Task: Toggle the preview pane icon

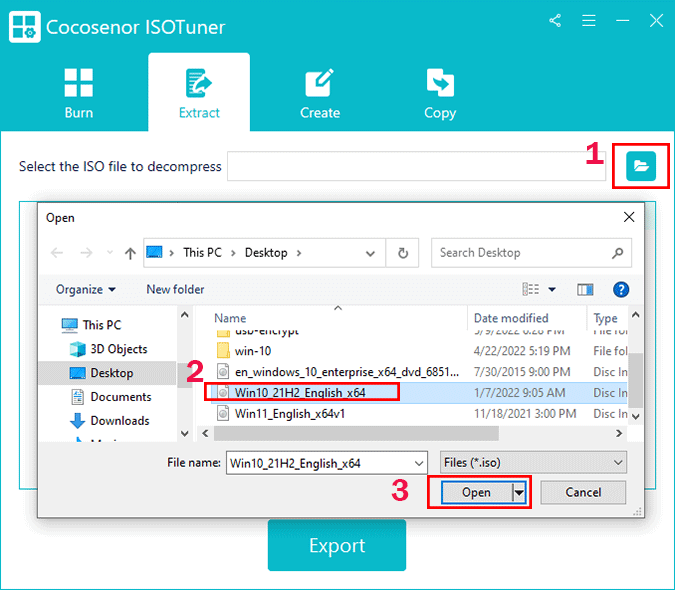Action: [585, 290]
